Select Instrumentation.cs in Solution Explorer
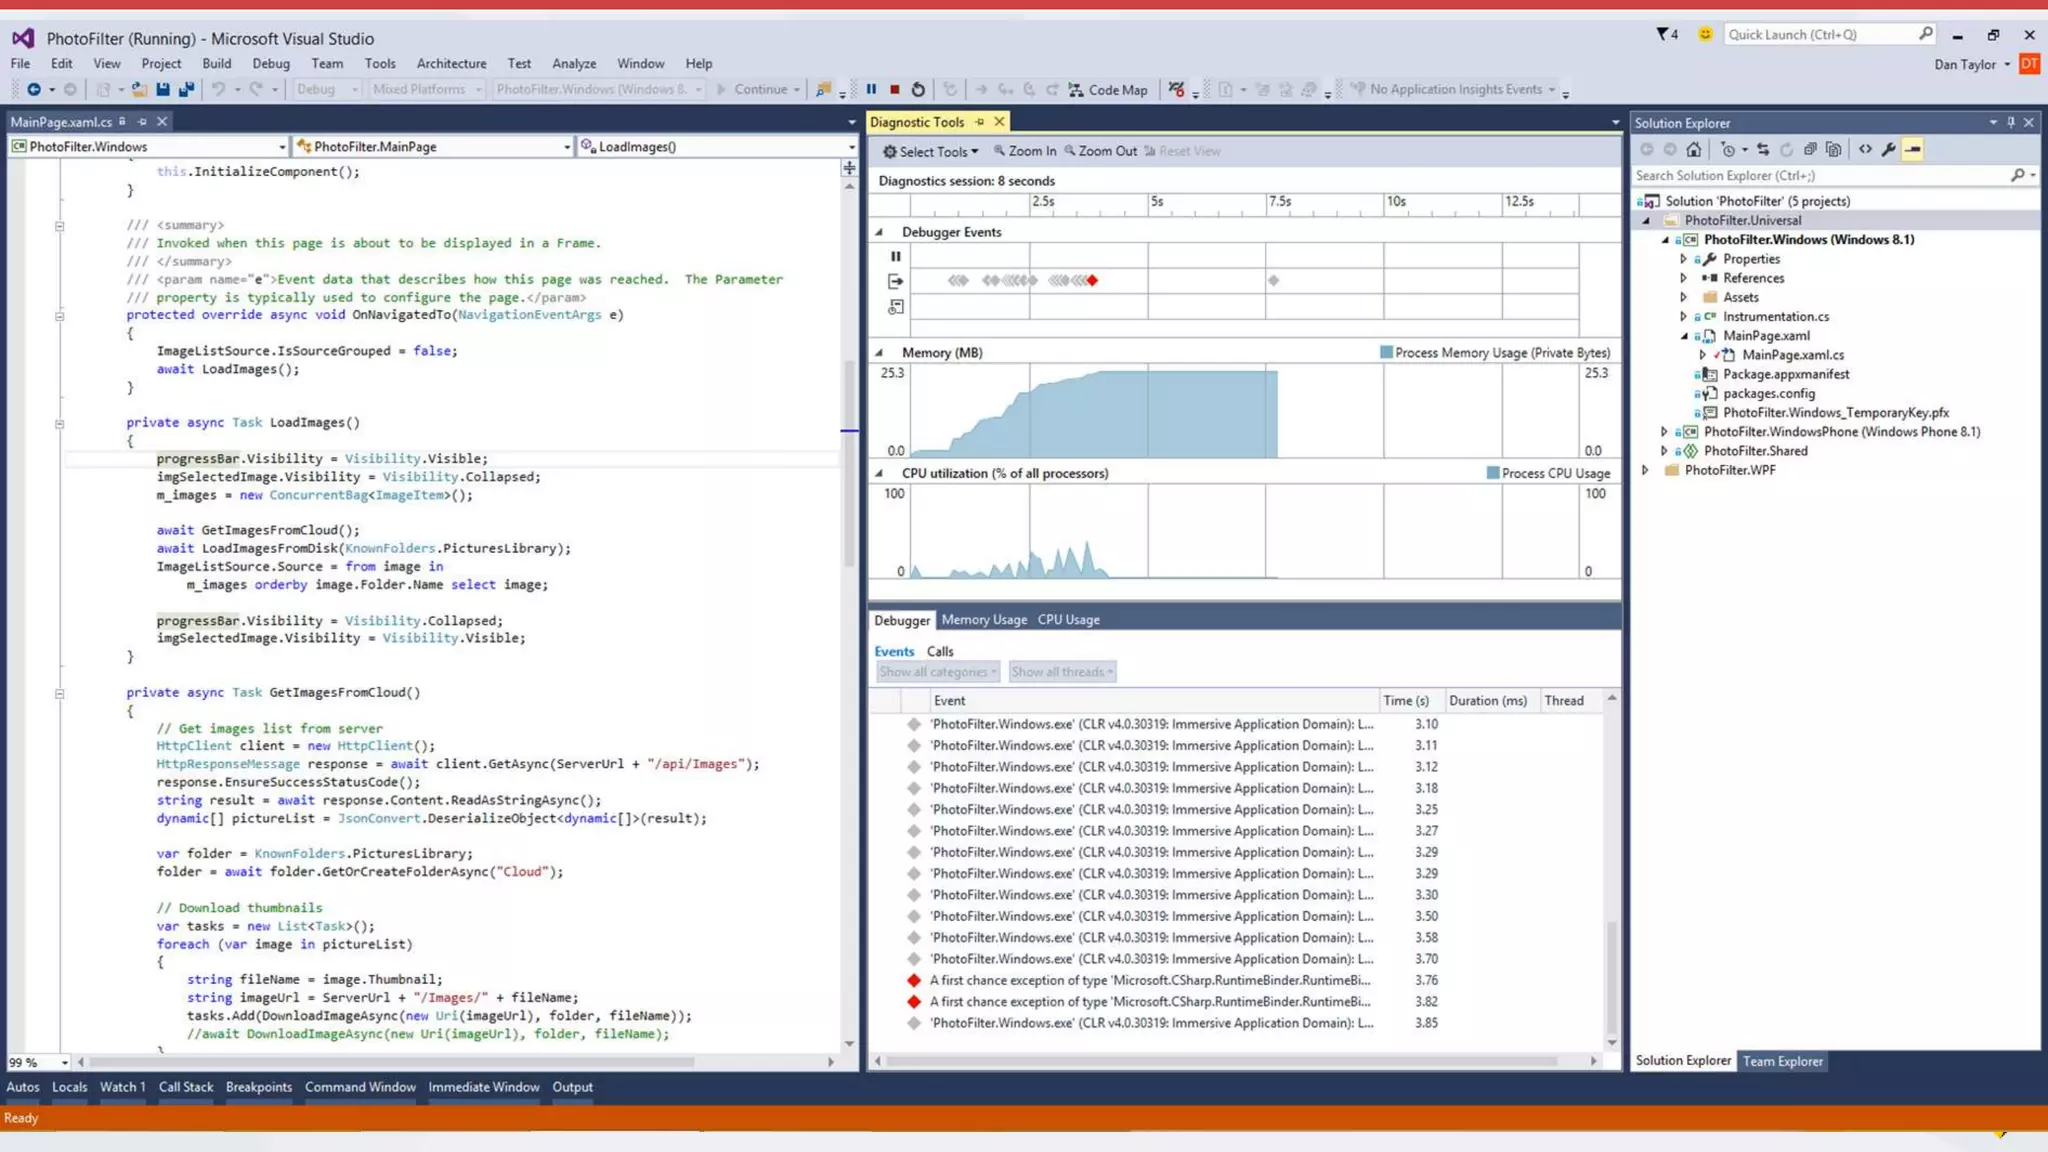Screen dimensions: 2048x1152 (1775, 316)
